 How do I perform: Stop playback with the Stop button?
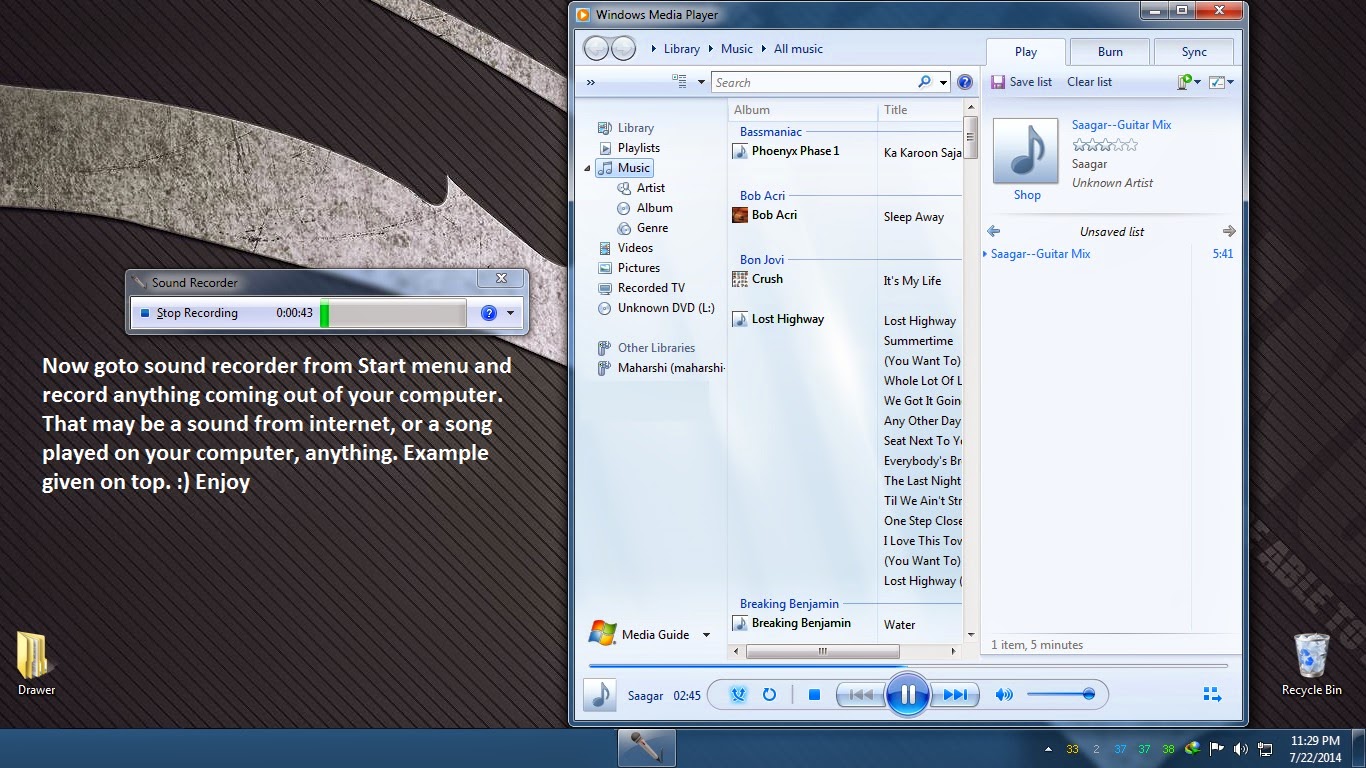tap(814, 694)
